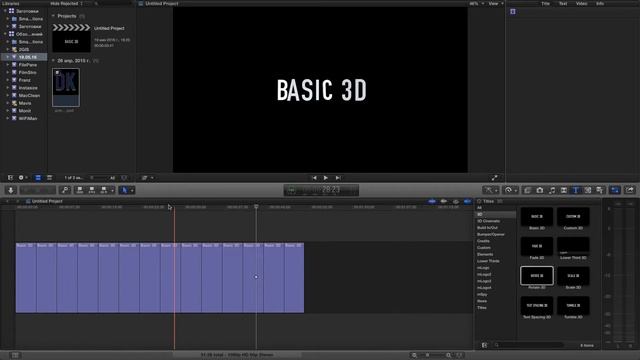
Task: Open the Themes browser icon
Action: [x=600, y=190]
